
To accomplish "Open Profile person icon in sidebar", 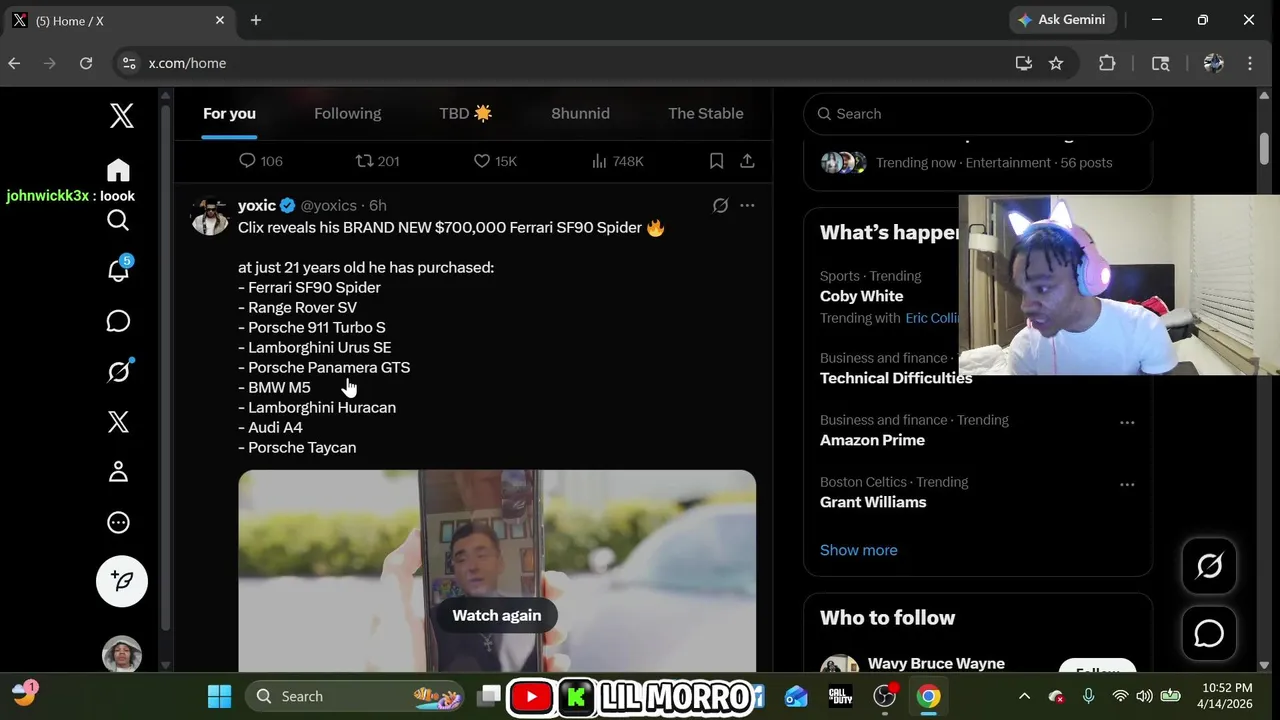I will (118, 472).
